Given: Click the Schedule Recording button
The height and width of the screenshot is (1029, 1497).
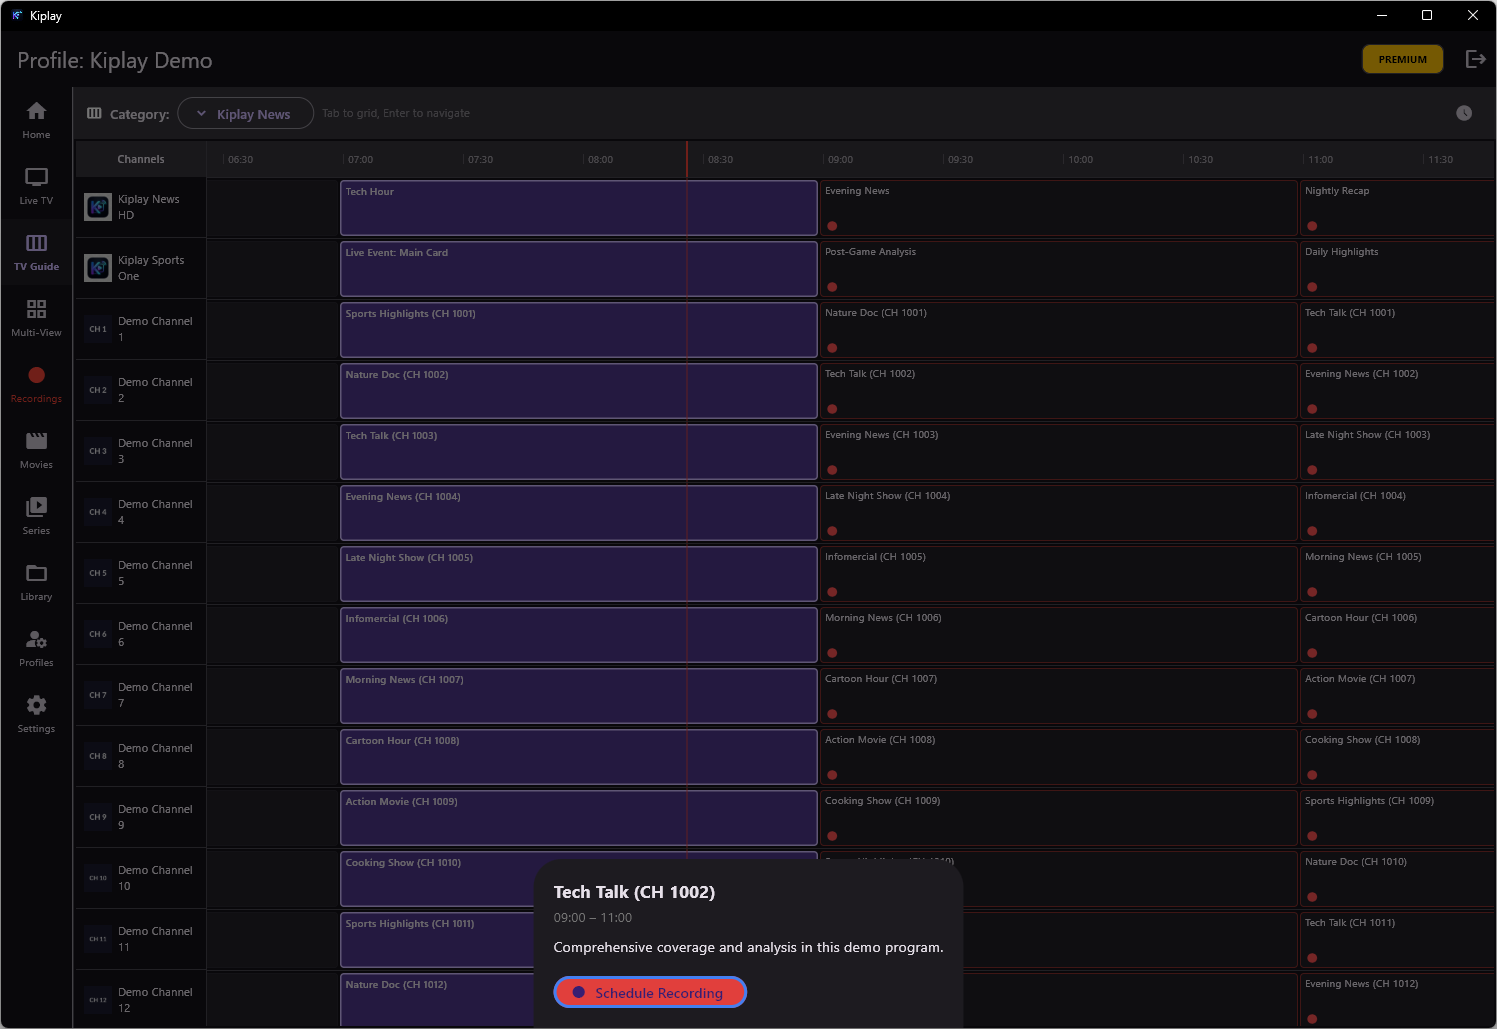Looking at the screenshot, I should click(x=649, y=992).
